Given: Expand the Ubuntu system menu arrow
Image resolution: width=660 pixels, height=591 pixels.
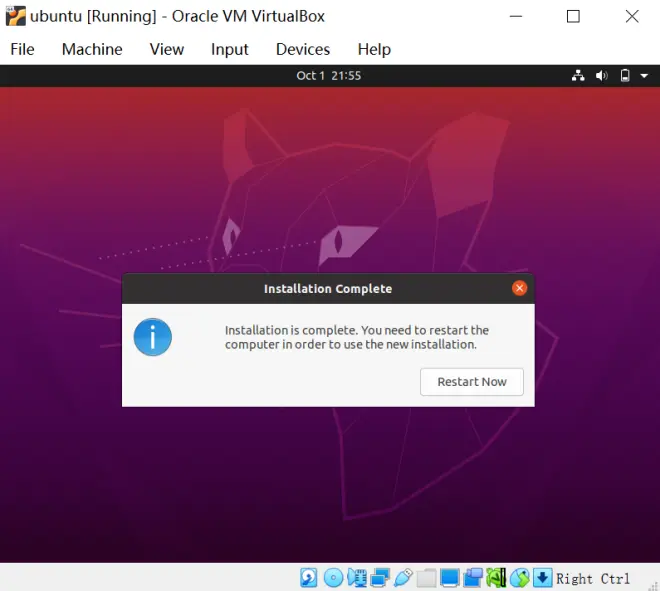Looking at the screenshot, I should coord(644,76).
